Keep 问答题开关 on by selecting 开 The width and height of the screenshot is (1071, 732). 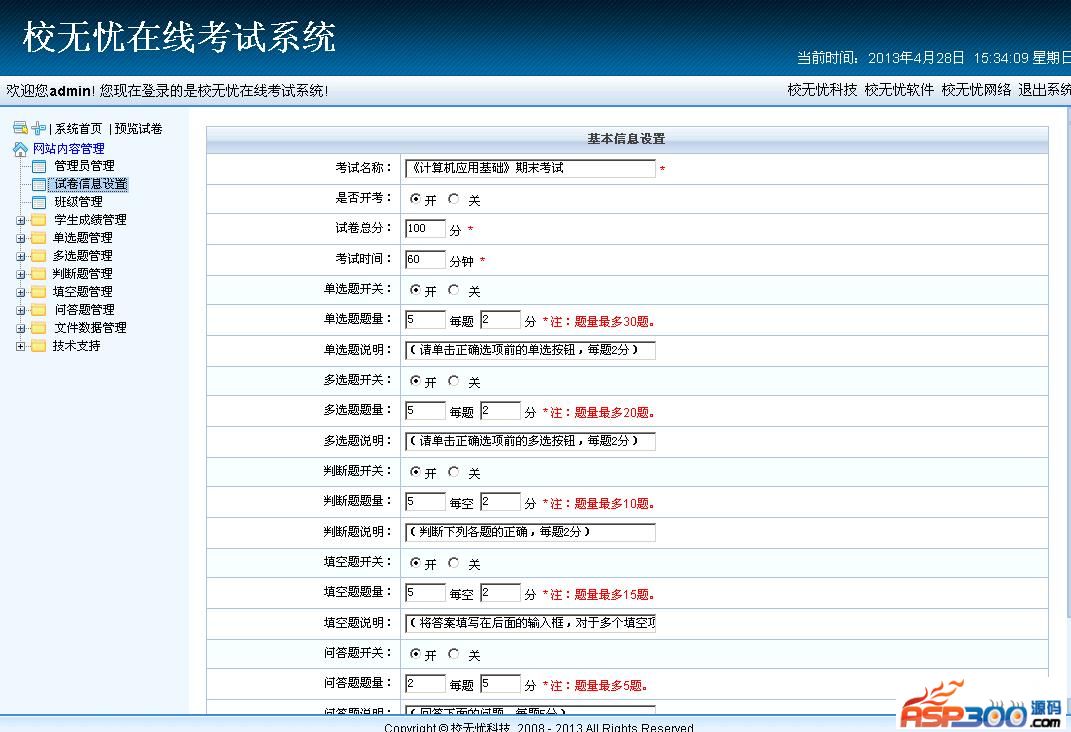pyautogui.click(x=415, y=654)
